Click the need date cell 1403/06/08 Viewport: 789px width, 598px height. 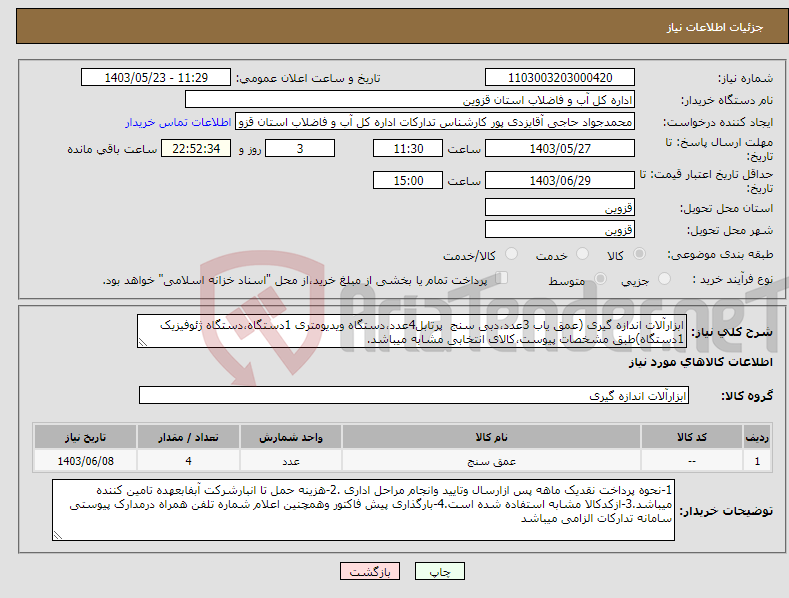tap(86, 461)
